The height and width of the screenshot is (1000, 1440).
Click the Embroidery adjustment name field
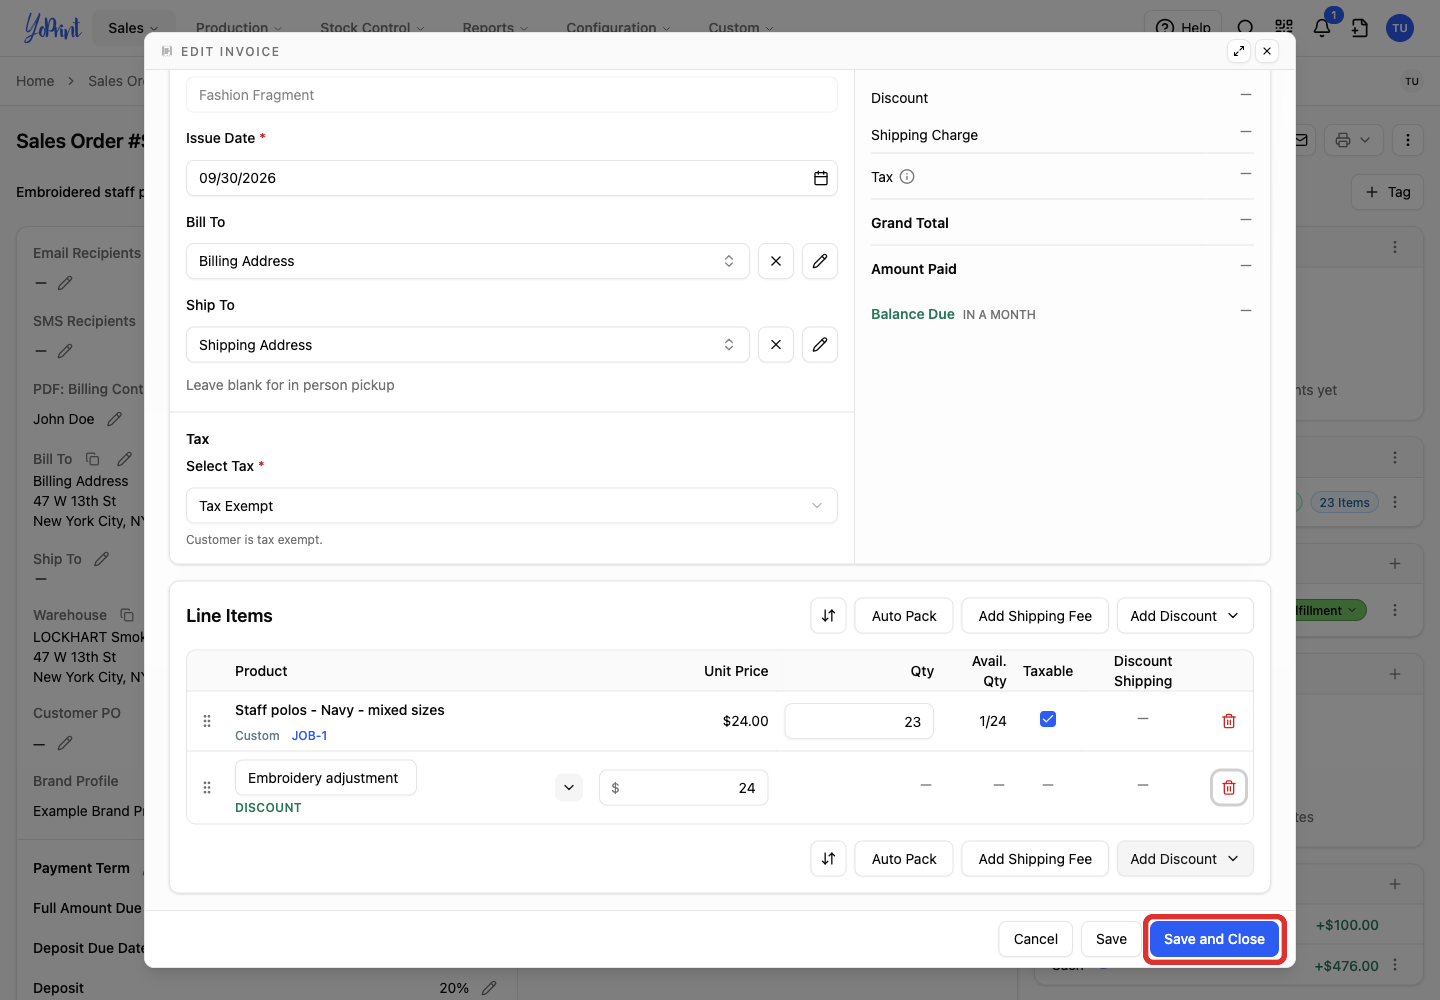[326, 778]
